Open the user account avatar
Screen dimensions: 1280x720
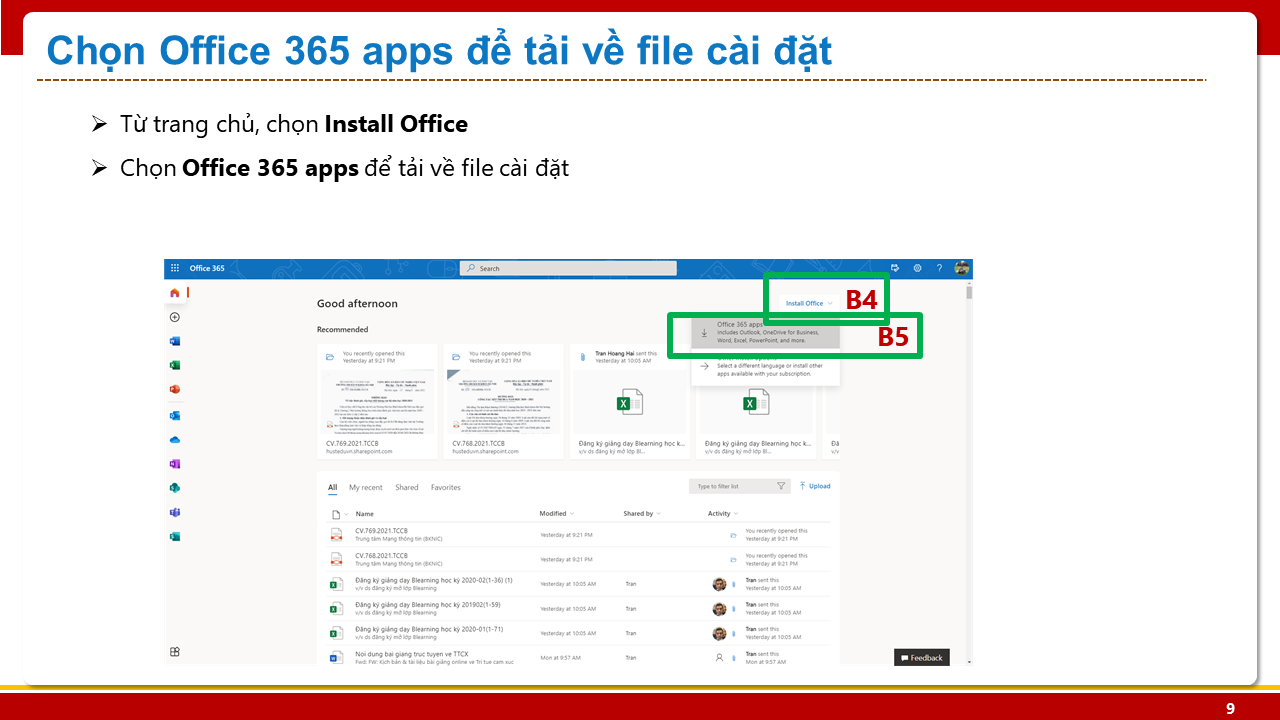click(960, 268)
